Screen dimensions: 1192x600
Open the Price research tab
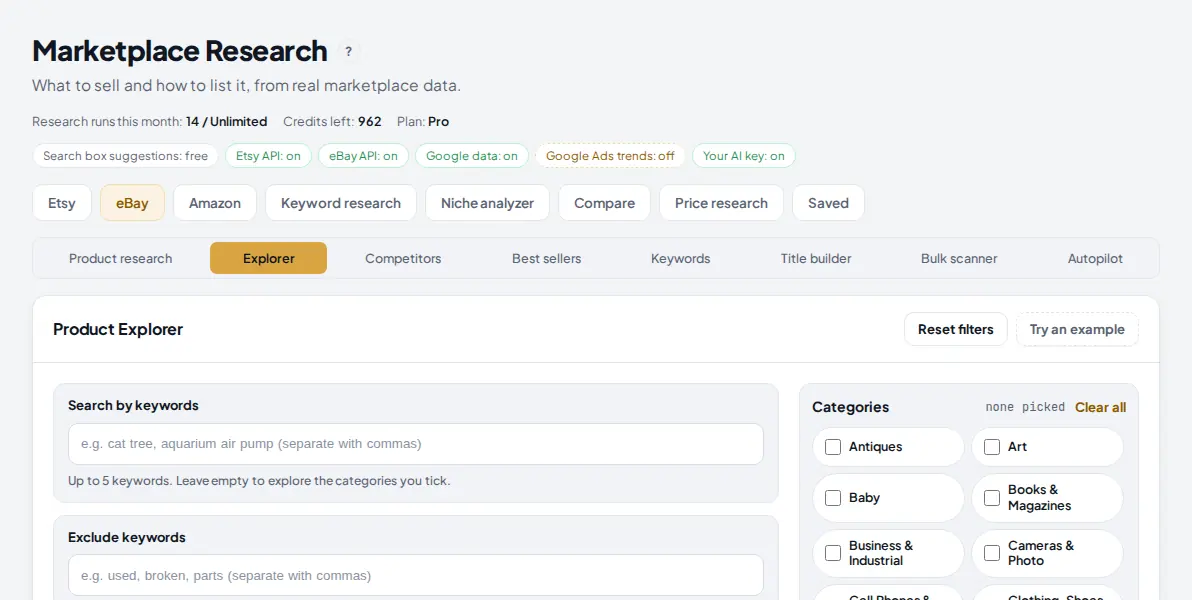tap(721, 203)
